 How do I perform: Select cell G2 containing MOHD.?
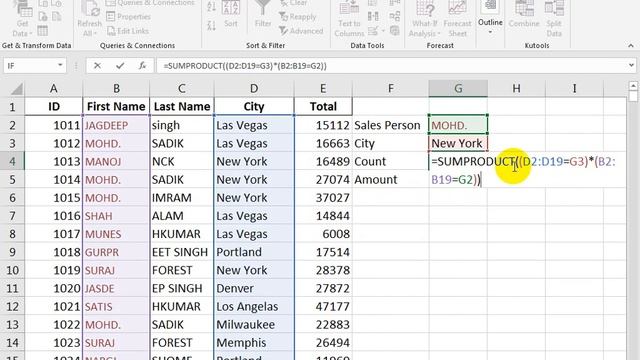click(458, 125)
